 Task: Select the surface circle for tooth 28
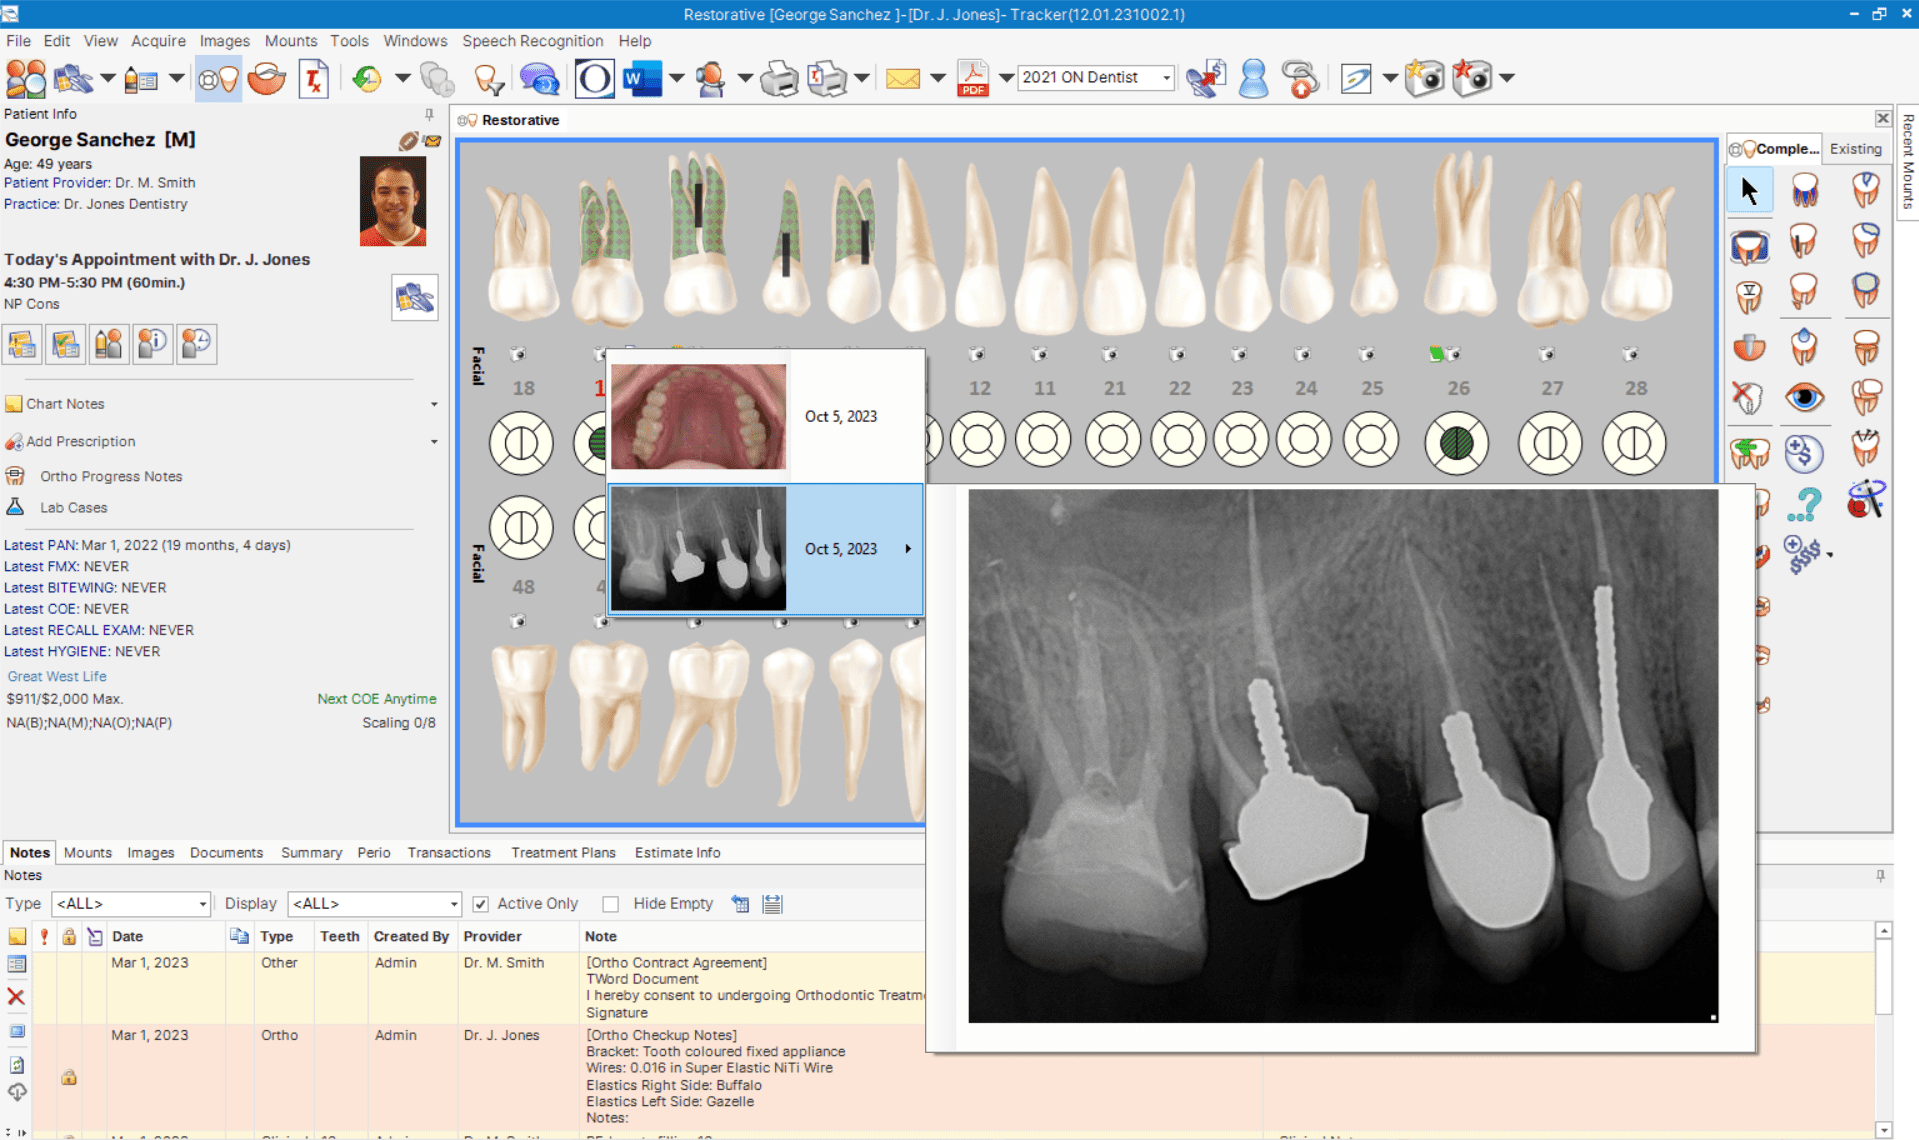1634,442
